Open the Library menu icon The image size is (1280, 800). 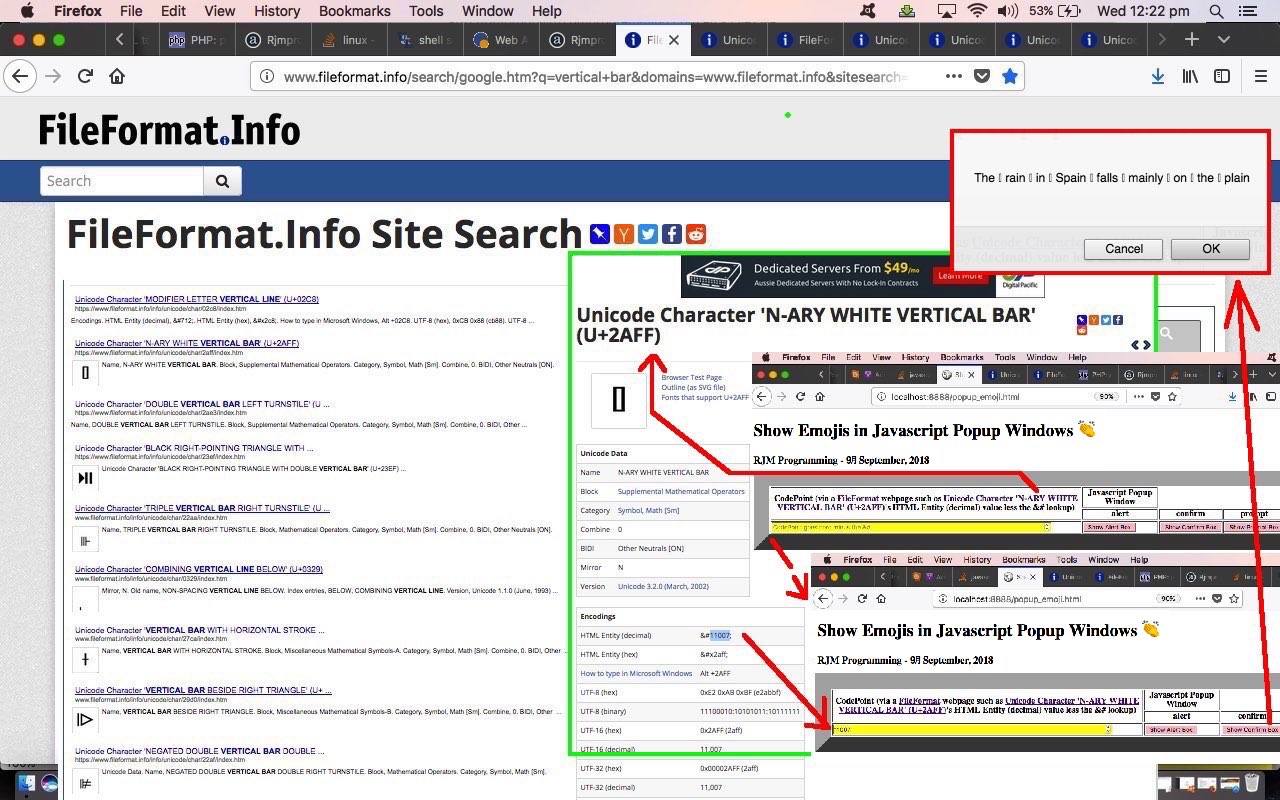(x=1190, y=76)
